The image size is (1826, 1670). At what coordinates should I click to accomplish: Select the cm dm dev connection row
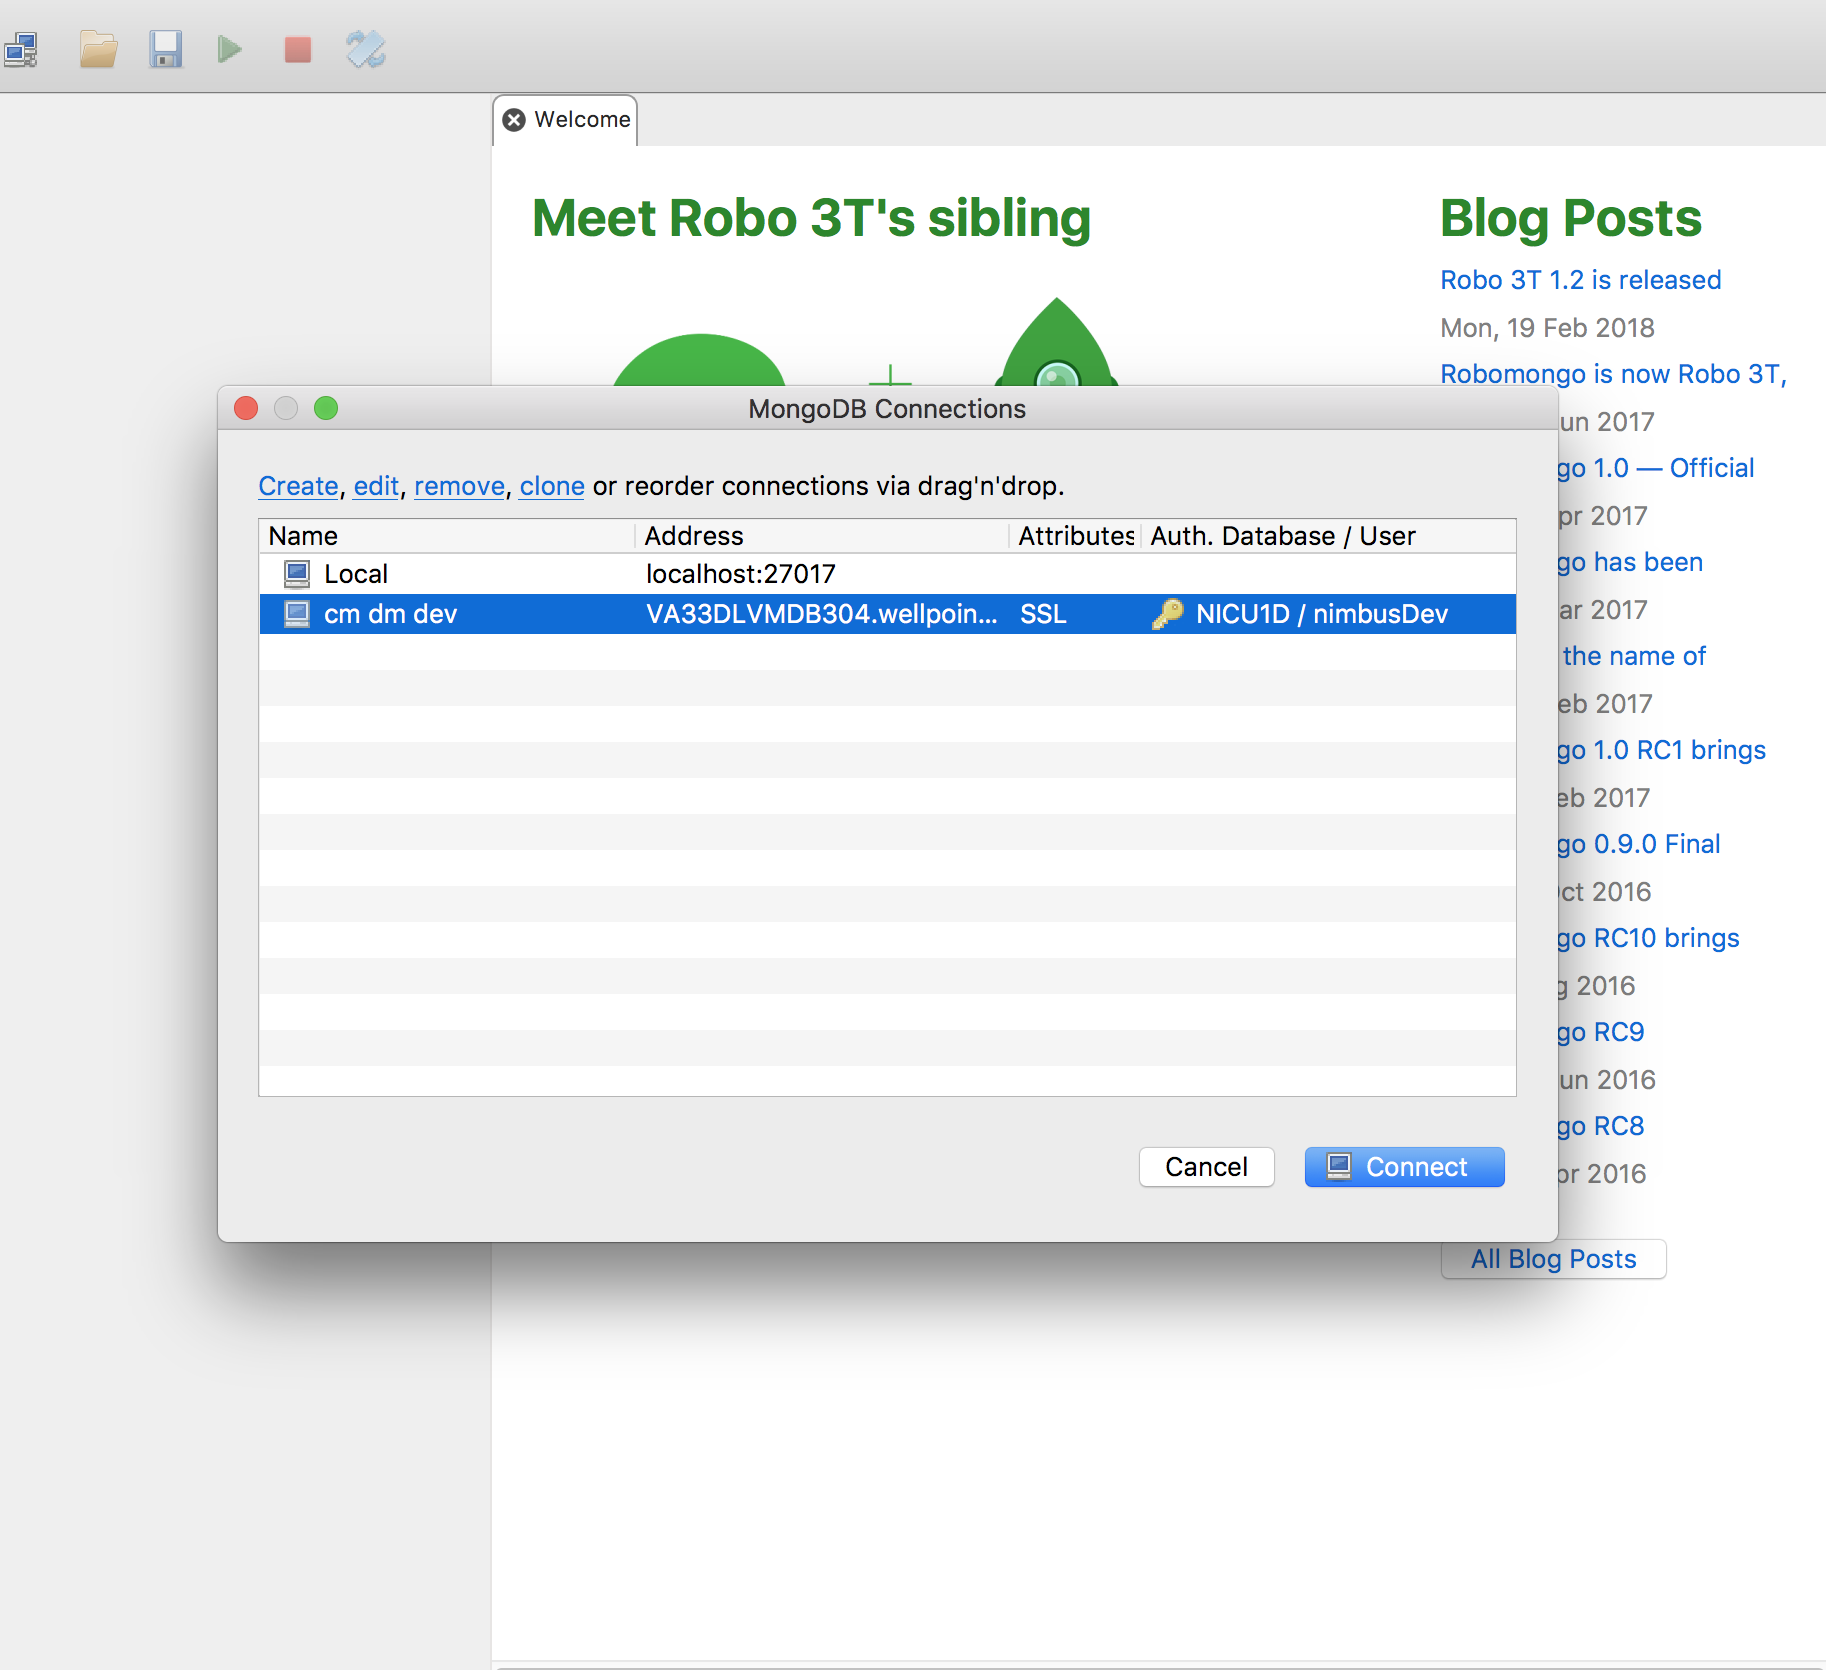(x=887, y=614)
